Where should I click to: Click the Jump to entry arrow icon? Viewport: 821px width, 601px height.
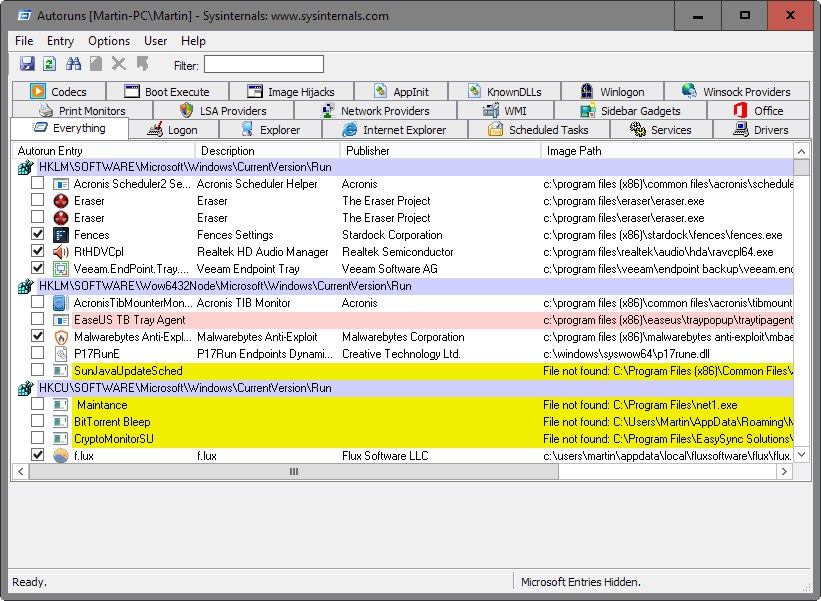click(x=142, y=64)
